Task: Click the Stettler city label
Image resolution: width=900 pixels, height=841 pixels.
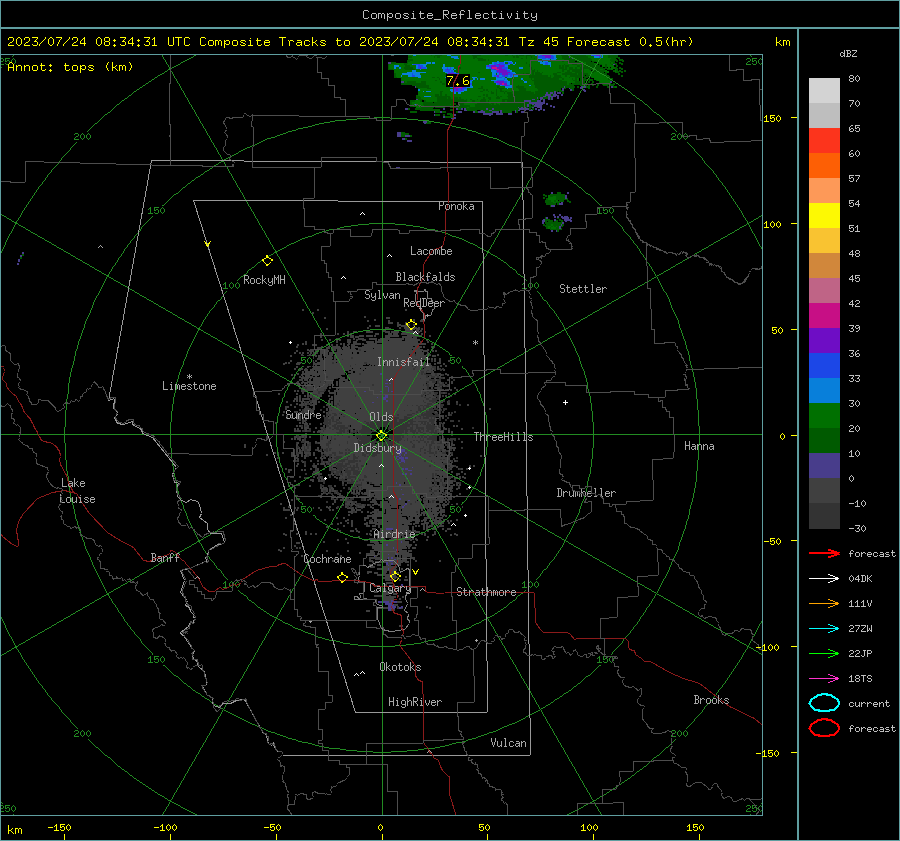Action: click(x=583, y=289)
